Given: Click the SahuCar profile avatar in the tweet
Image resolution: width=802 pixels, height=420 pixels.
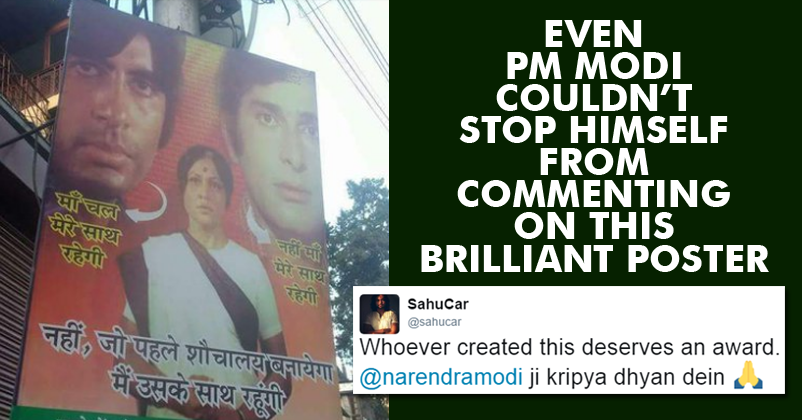Looking at the screenshot, I should [x=379, y=314].
